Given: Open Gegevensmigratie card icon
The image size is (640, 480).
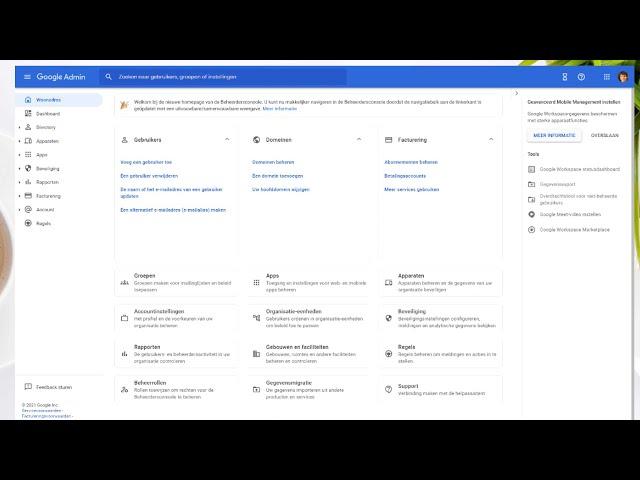Looking at the screenshot, I should pos(256,390).
